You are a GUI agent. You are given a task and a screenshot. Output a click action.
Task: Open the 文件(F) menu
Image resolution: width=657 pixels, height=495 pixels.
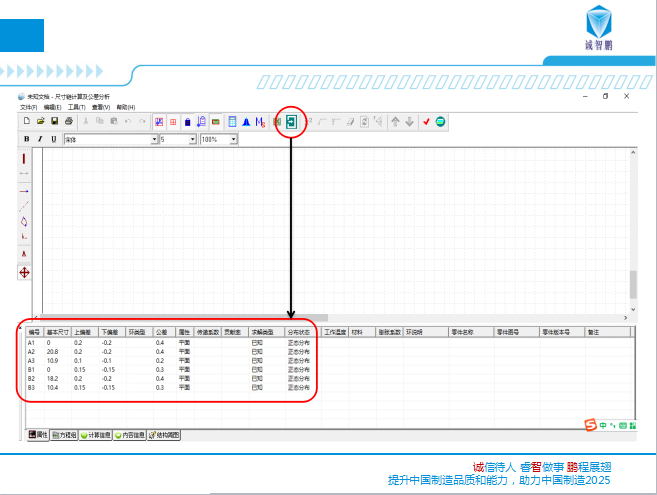[28, 107]
